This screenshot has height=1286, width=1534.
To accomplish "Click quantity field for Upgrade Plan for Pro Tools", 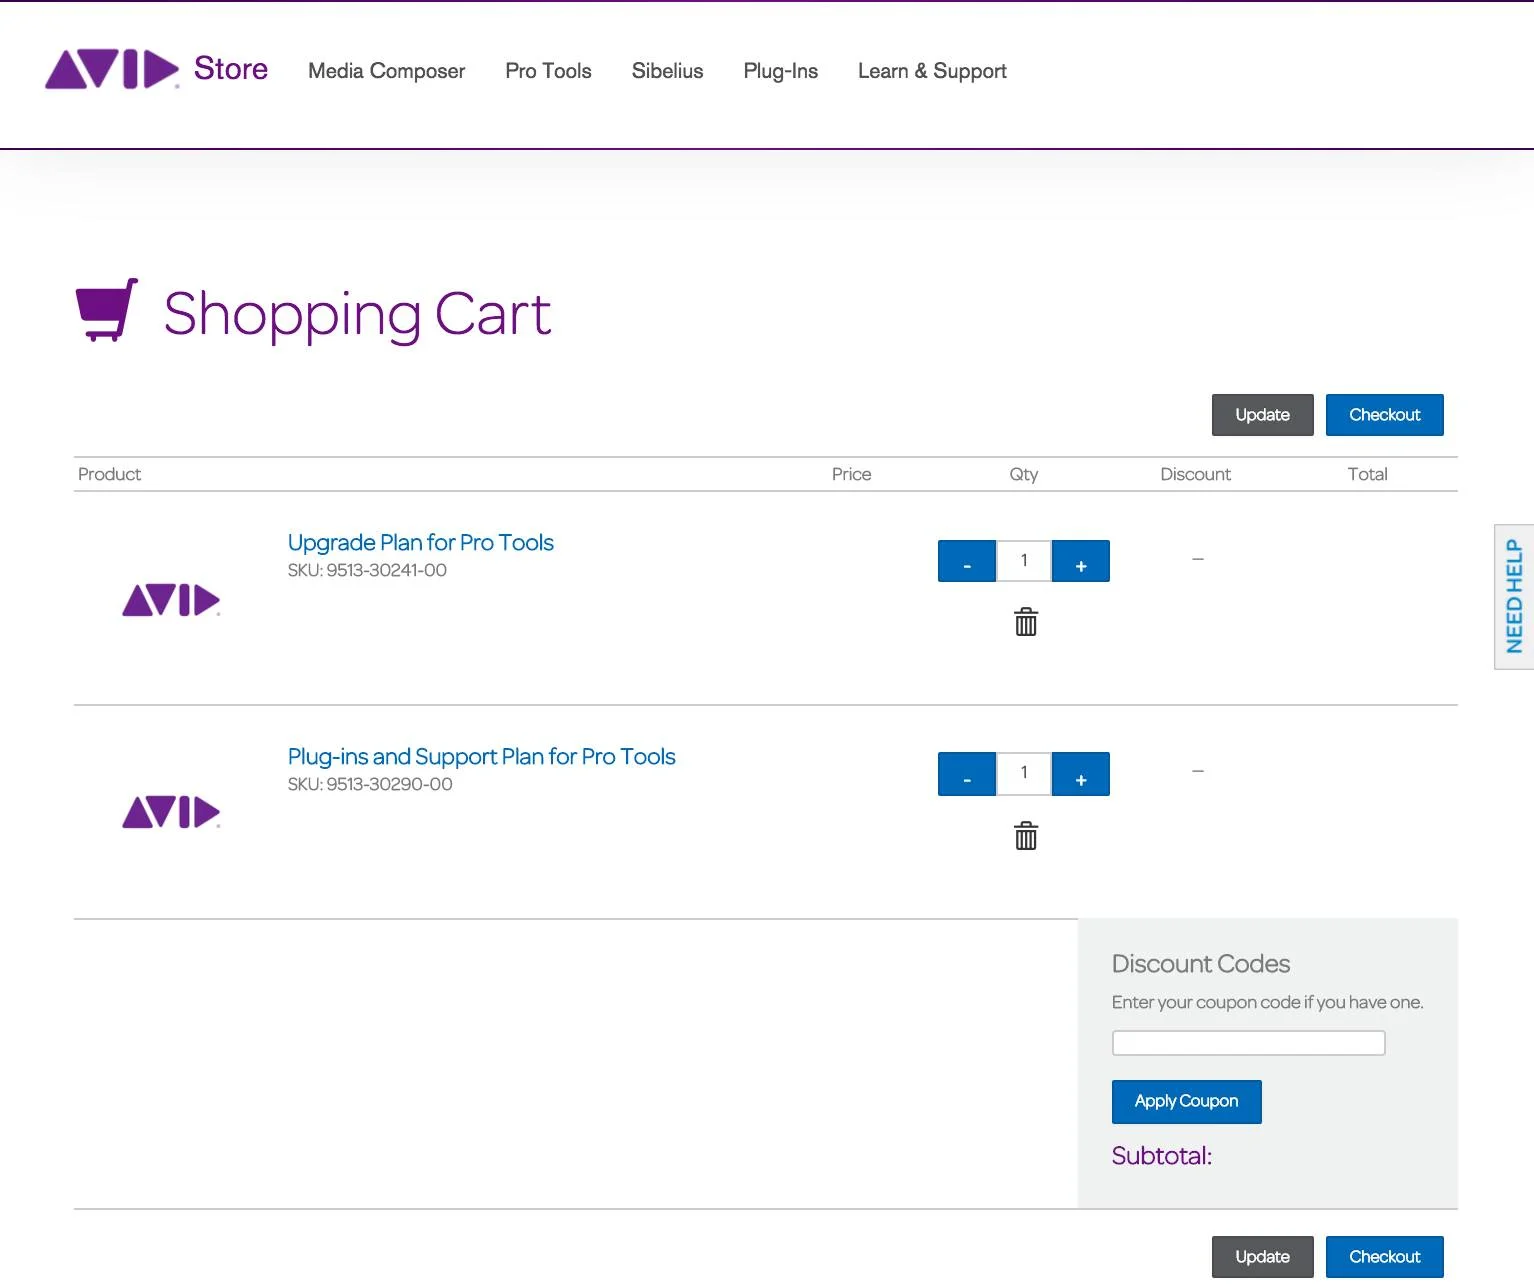I will coord(1024,561).
